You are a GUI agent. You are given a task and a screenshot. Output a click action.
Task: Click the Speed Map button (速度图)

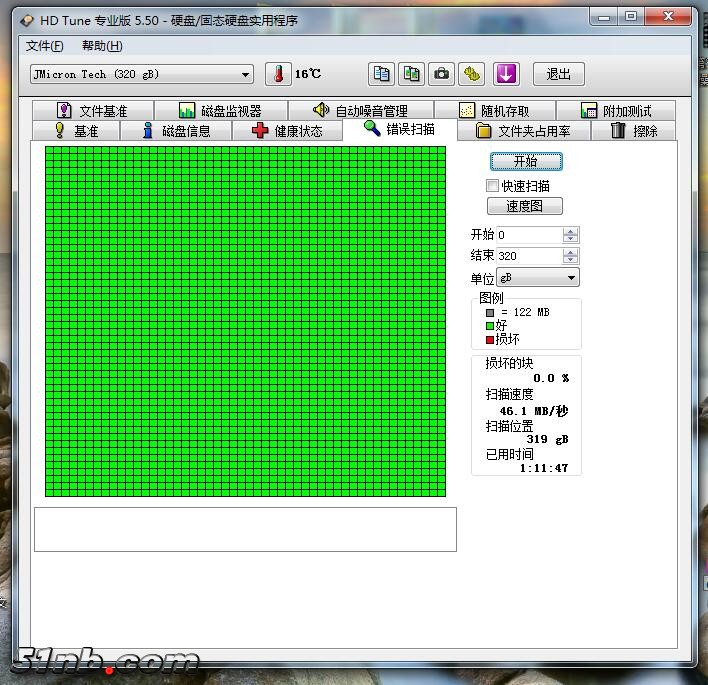point(525,206)
